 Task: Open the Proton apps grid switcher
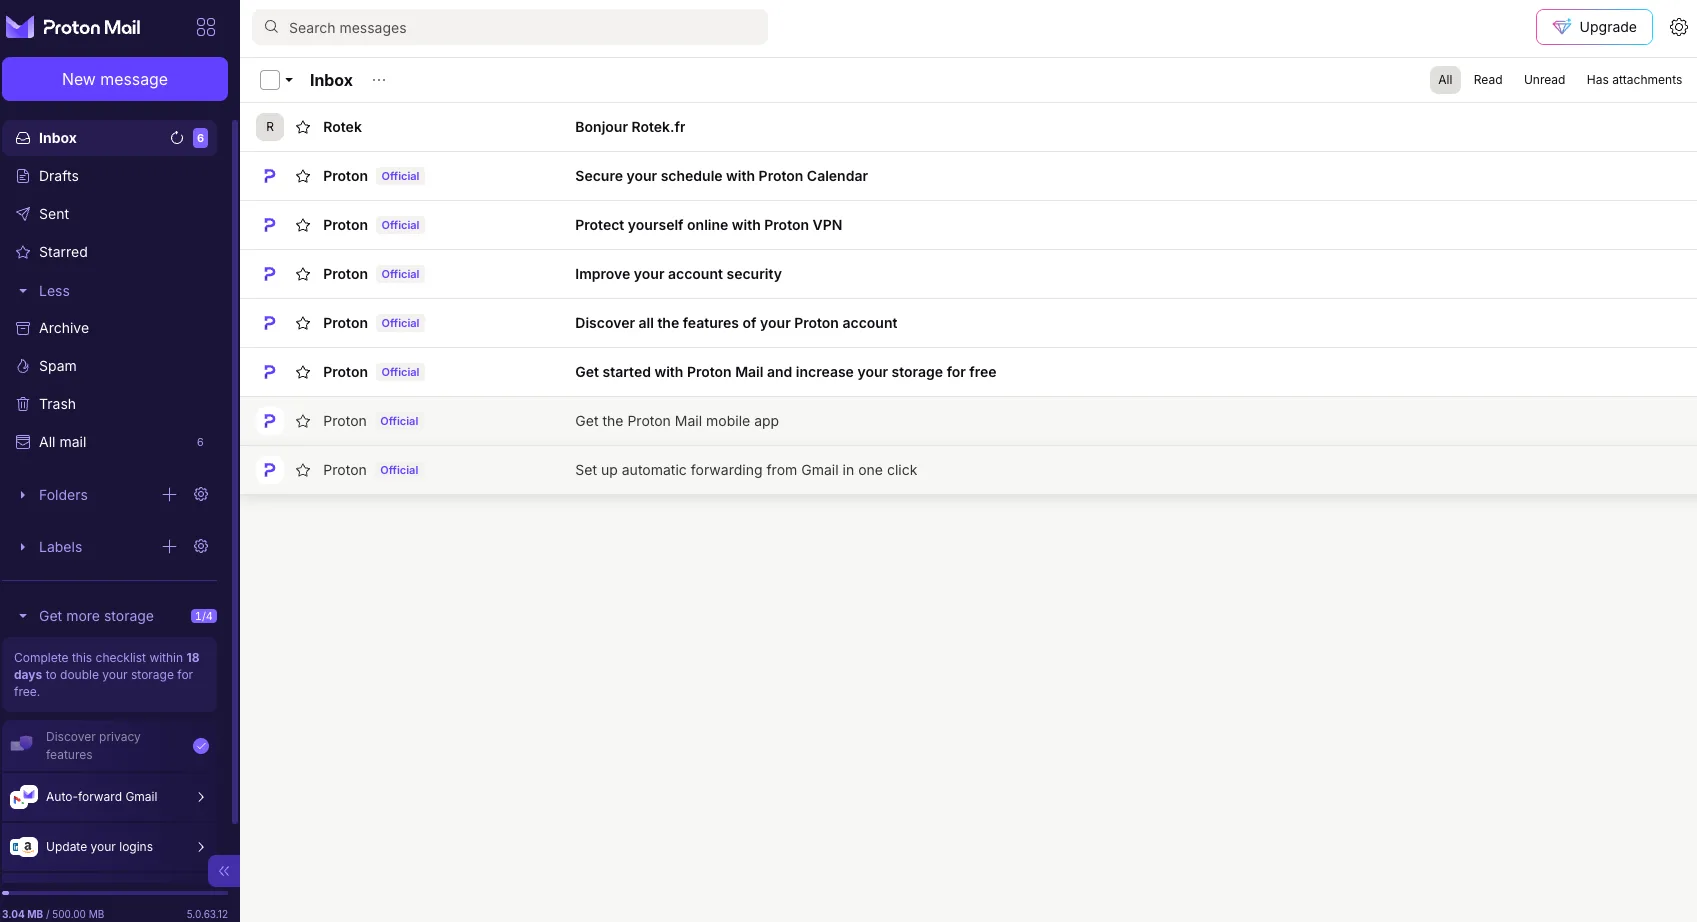click(x=206, y=27)
